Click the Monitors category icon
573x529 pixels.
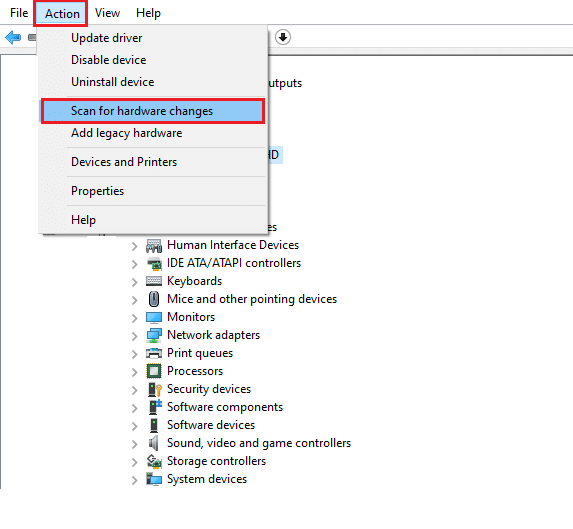(154, 317)
